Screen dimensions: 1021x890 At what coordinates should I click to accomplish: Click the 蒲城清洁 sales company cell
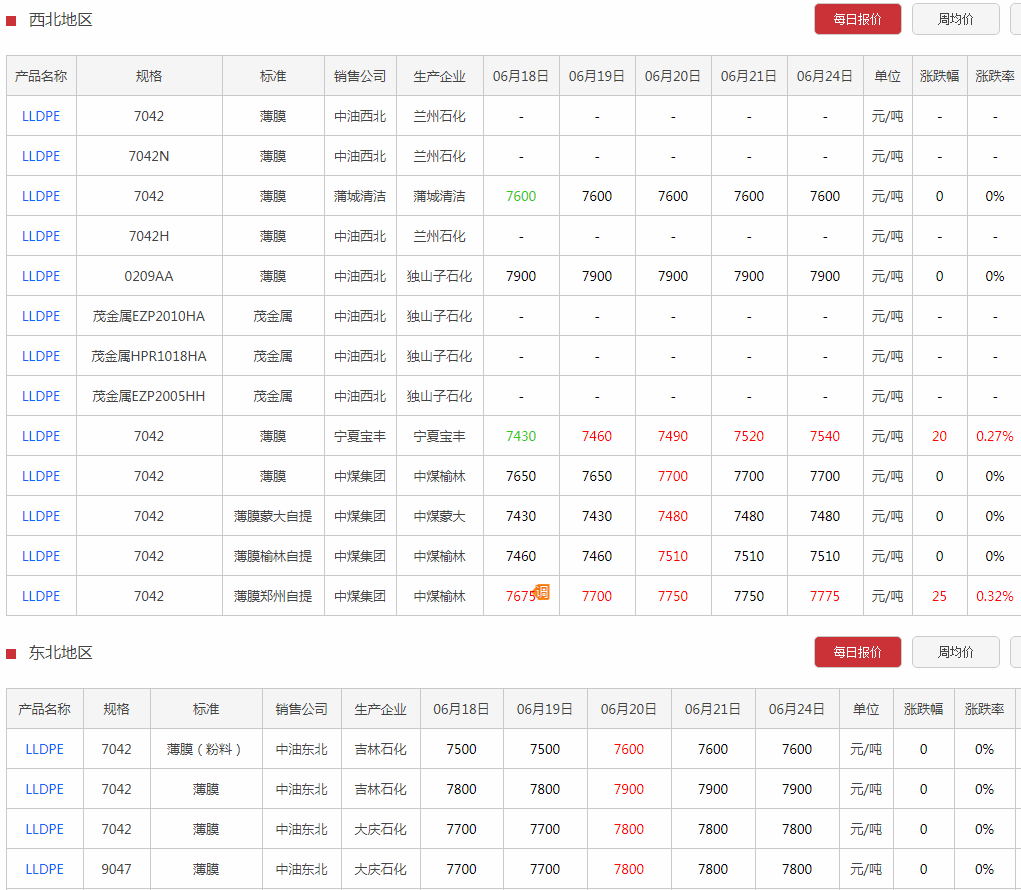pyautogui.click(x=360, y=196)
